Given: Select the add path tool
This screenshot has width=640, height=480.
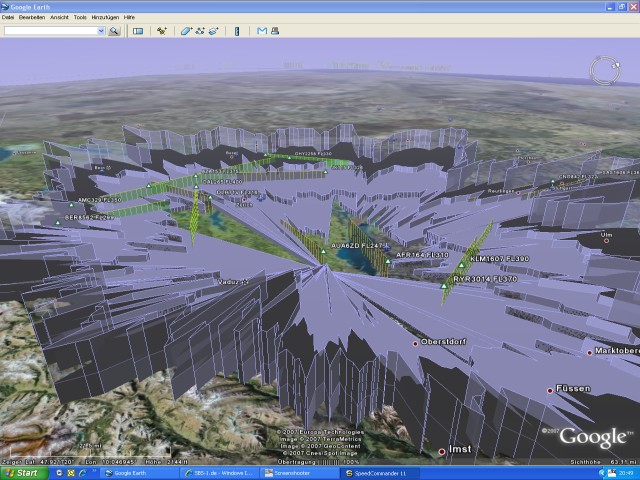Looking at the screenshot, I should tap(200, 31).
